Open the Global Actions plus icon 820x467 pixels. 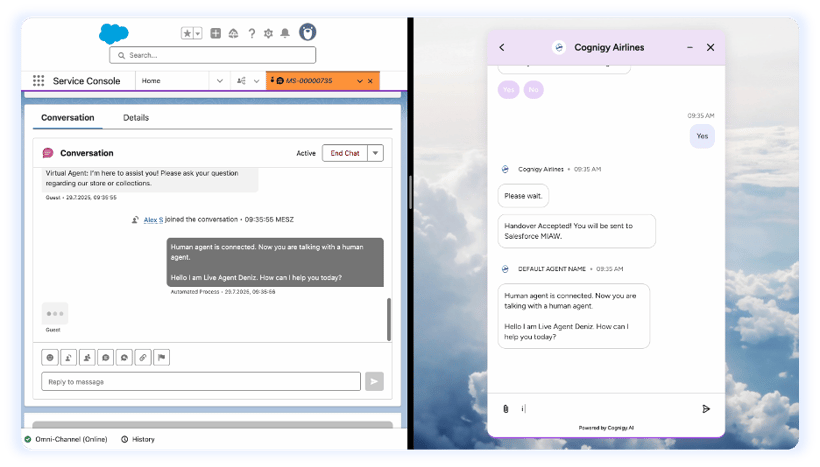point(215,33)
